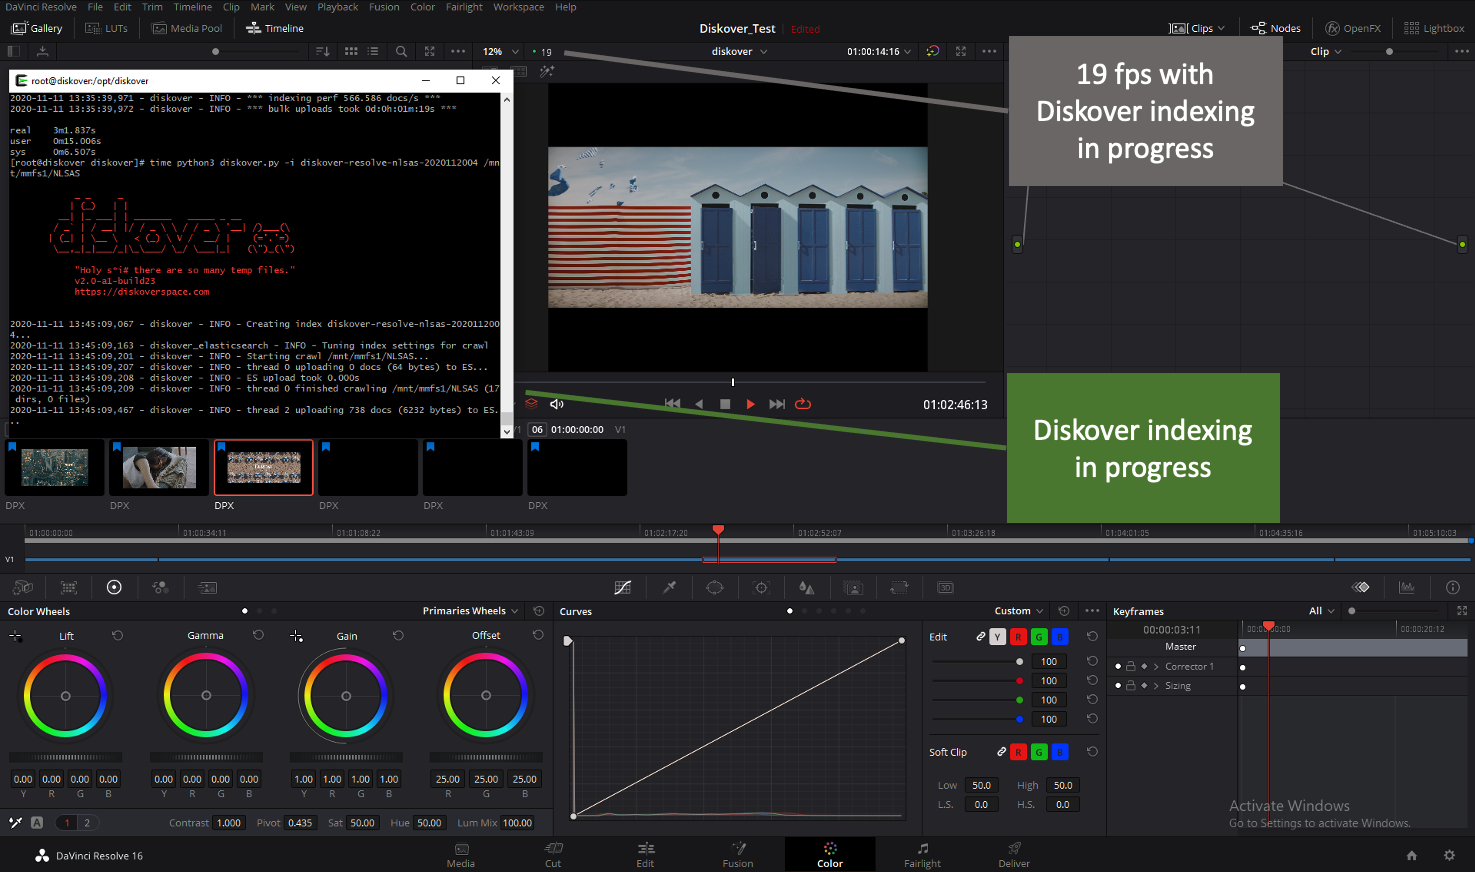Switch to the Media page

pyautogui.click(x=461, y=855)
